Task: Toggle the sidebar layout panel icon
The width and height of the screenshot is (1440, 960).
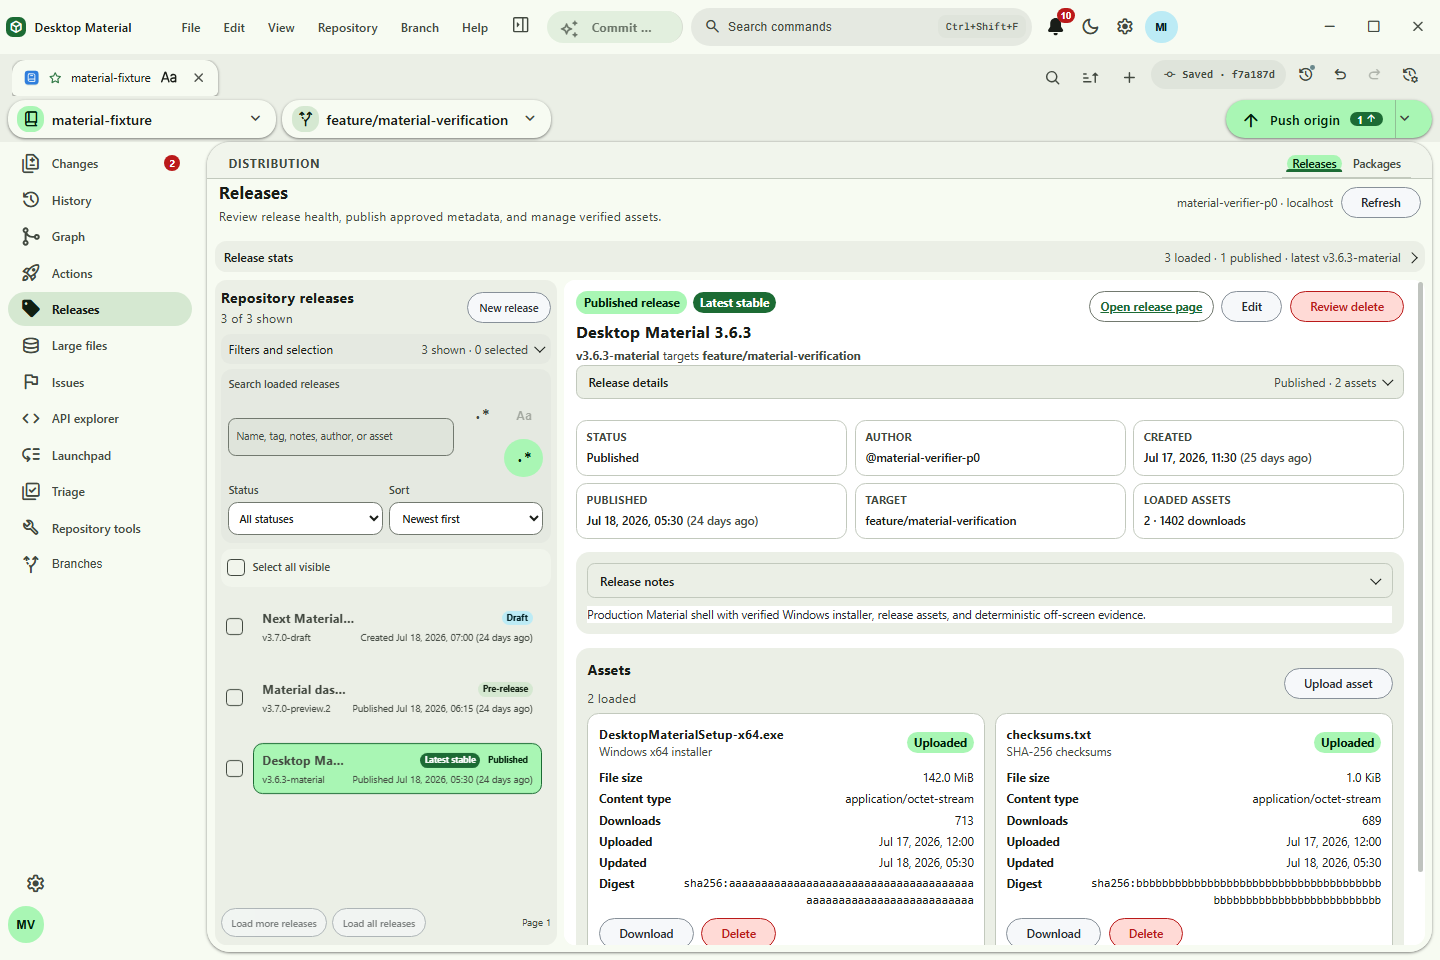Action: click(x=521, y=26)
